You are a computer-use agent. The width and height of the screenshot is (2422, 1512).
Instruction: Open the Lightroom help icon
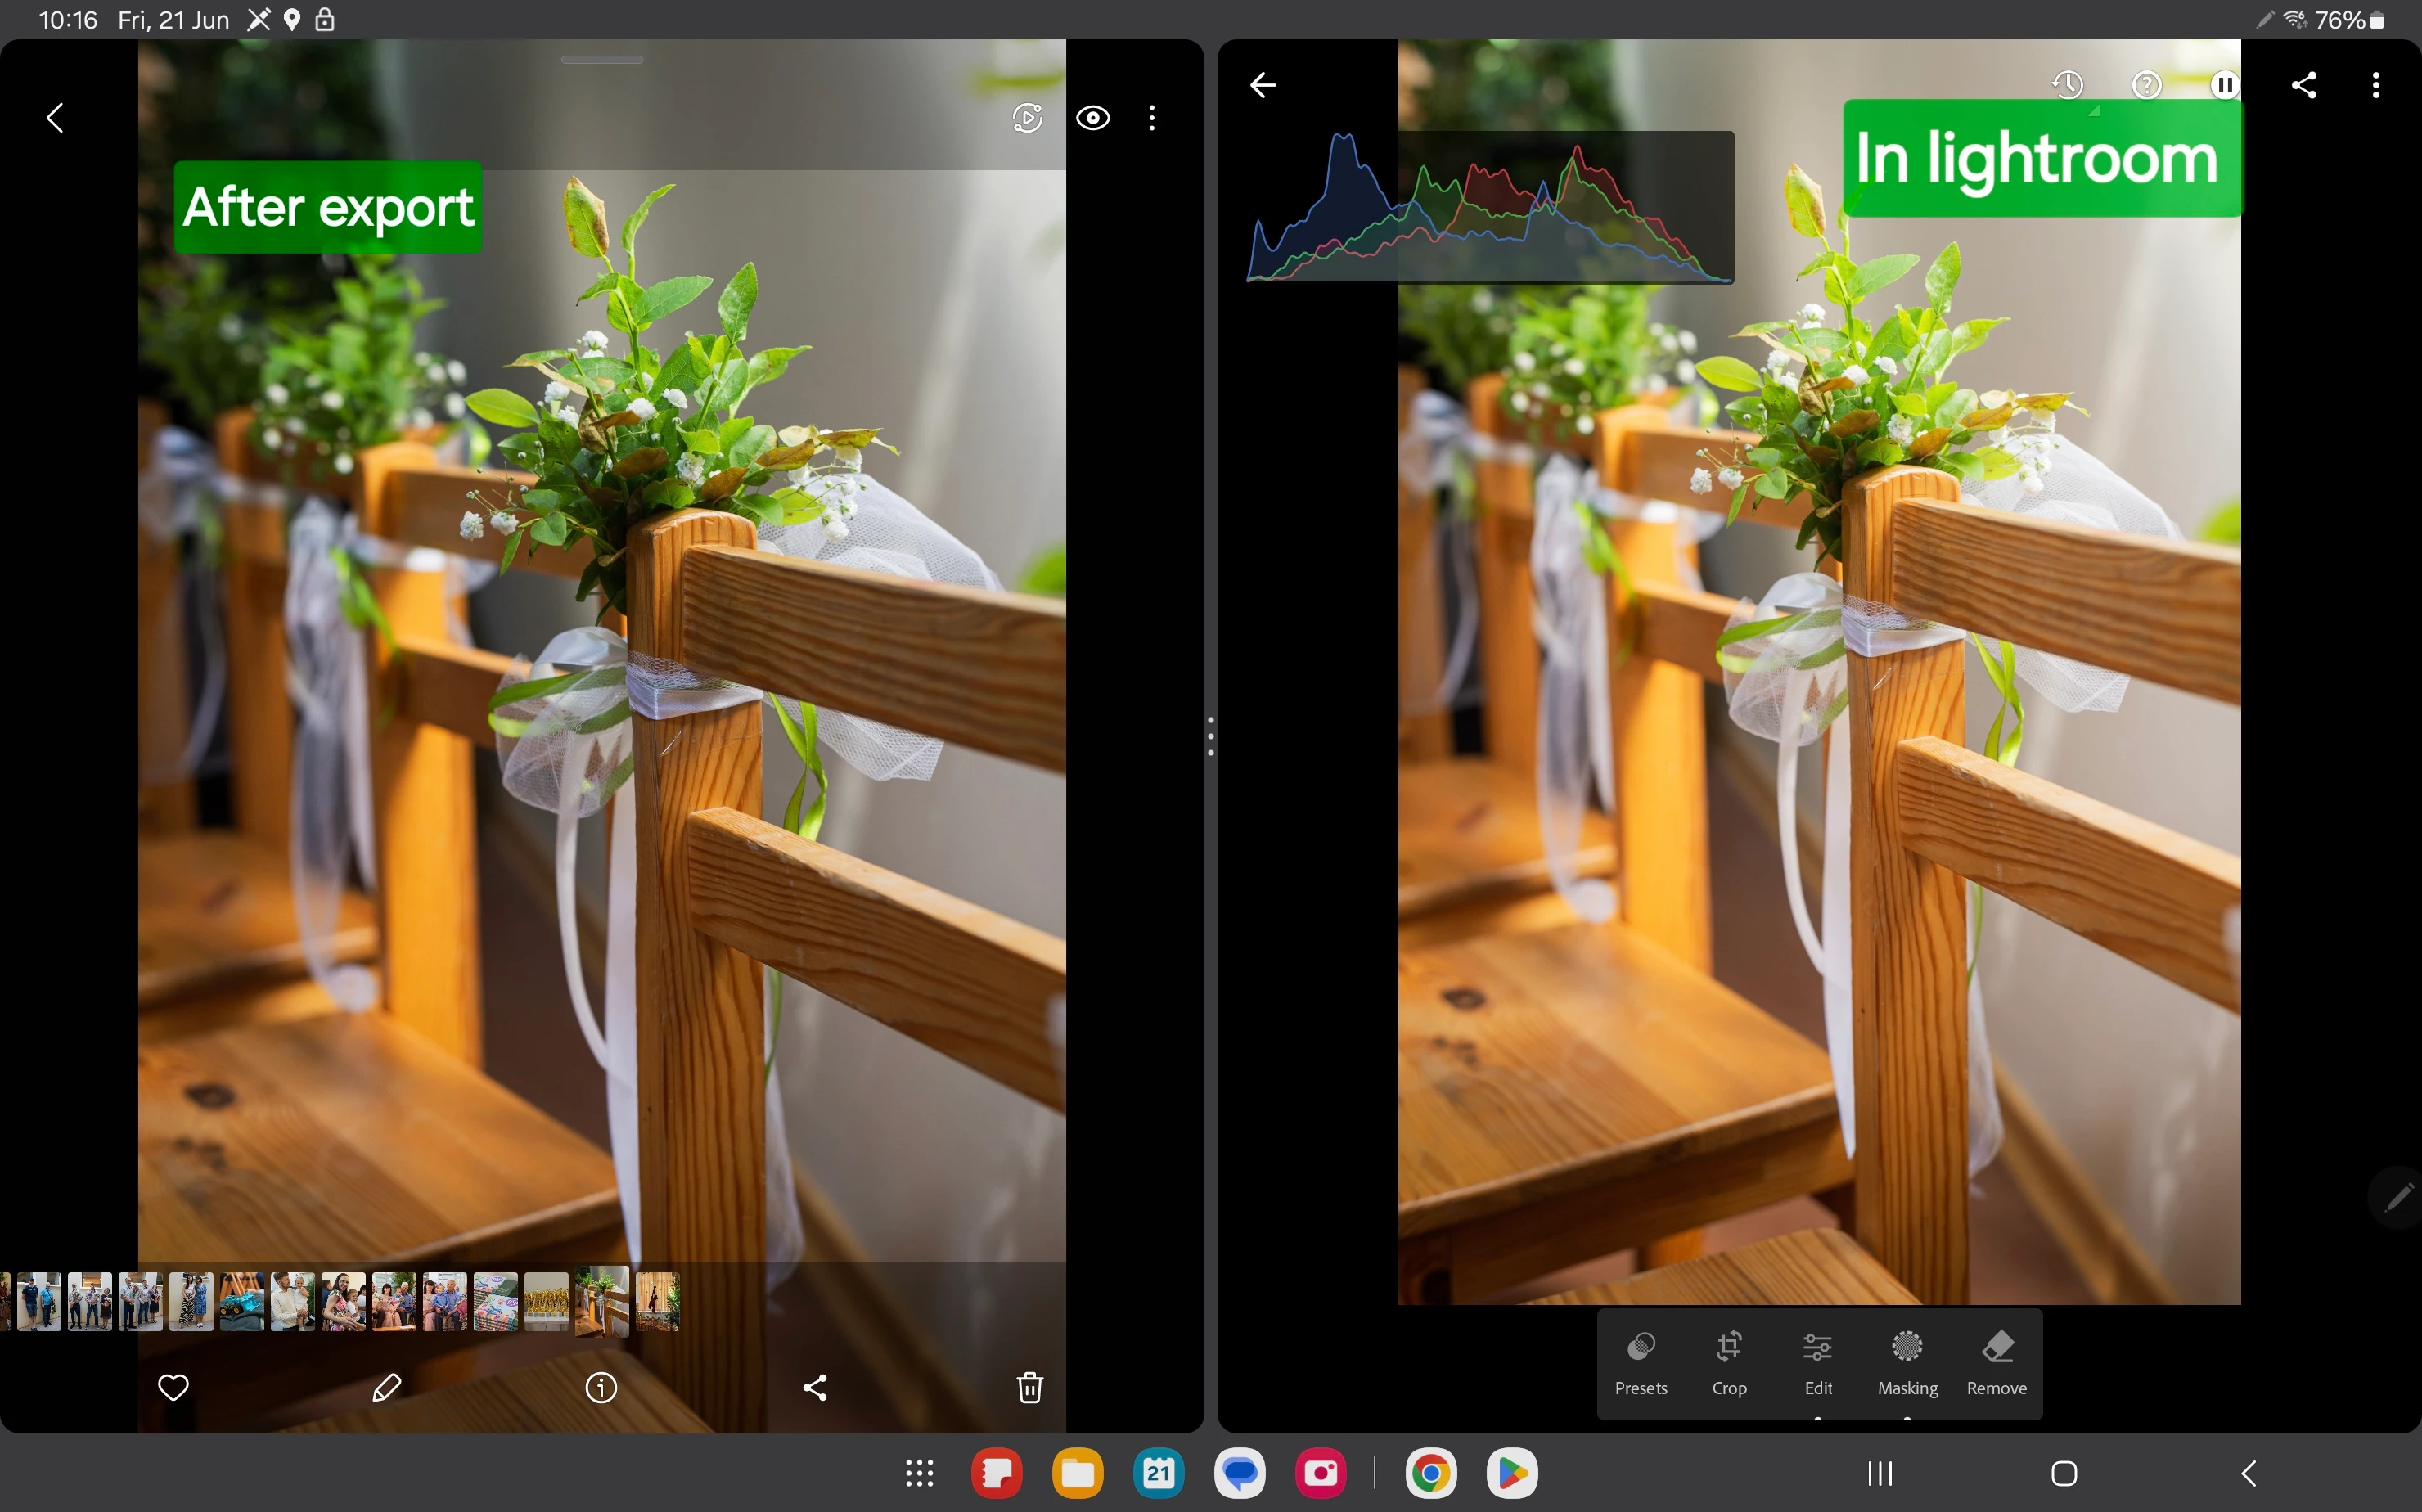(x=2146, y=85)
